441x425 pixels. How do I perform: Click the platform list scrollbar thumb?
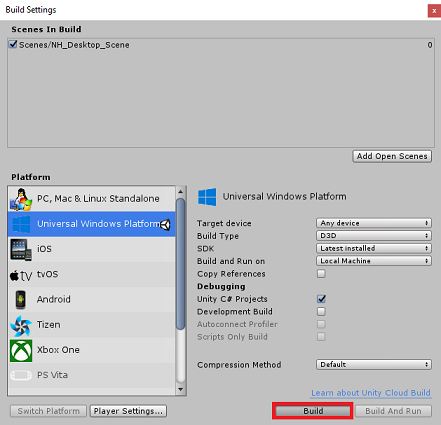coord(181,264)
